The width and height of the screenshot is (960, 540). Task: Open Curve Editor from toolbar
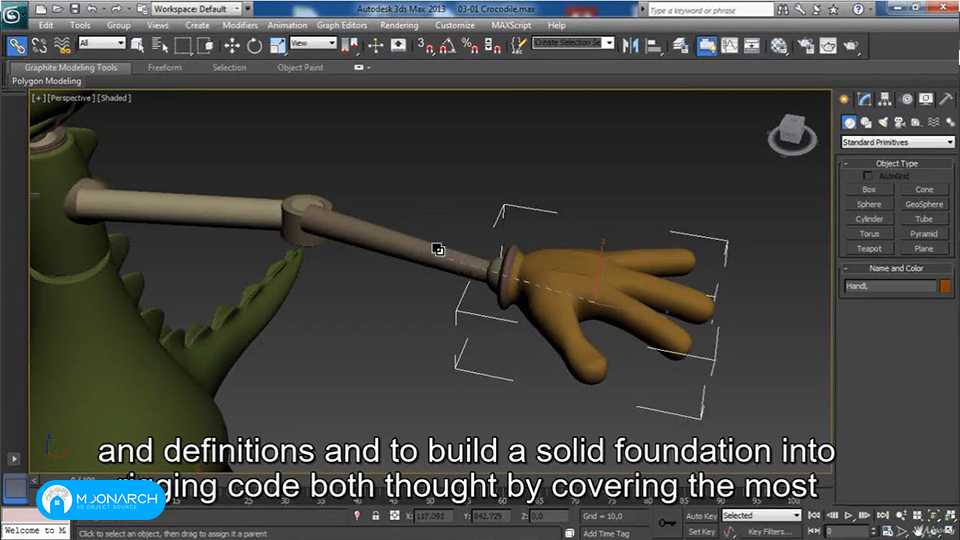tap(729, 45)
